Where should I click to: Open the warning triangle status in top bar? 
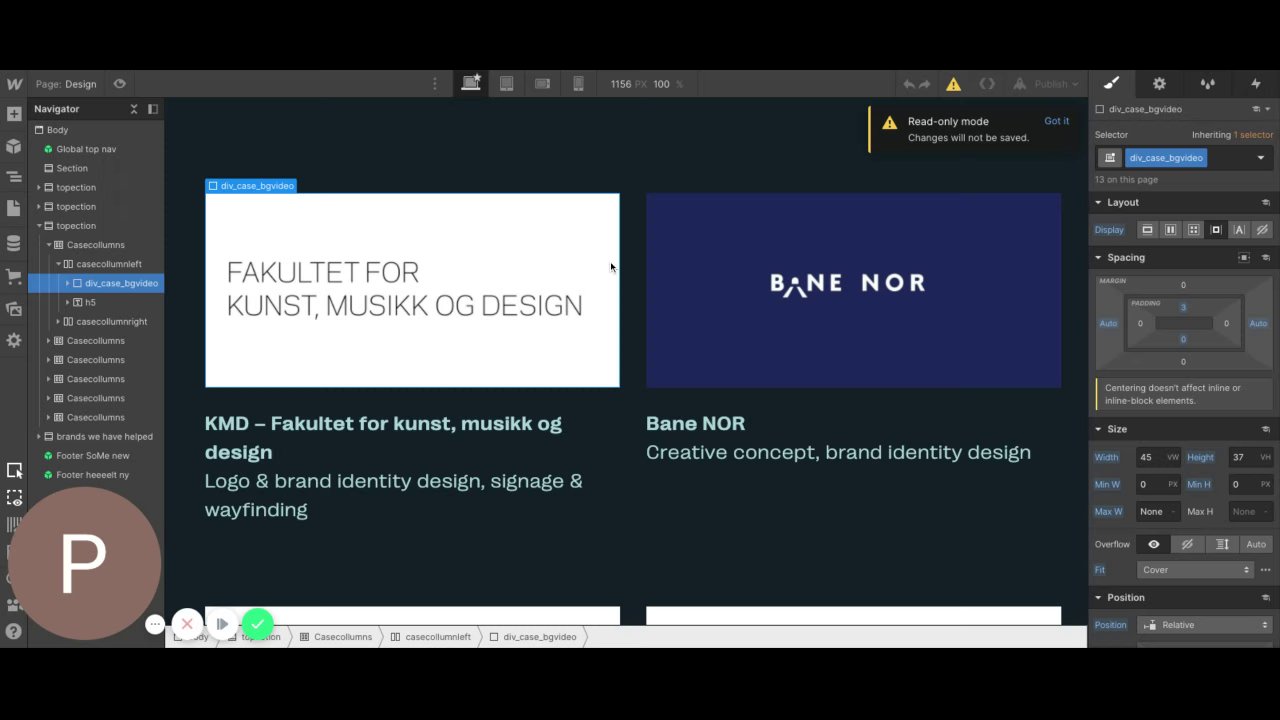[953, 84]
